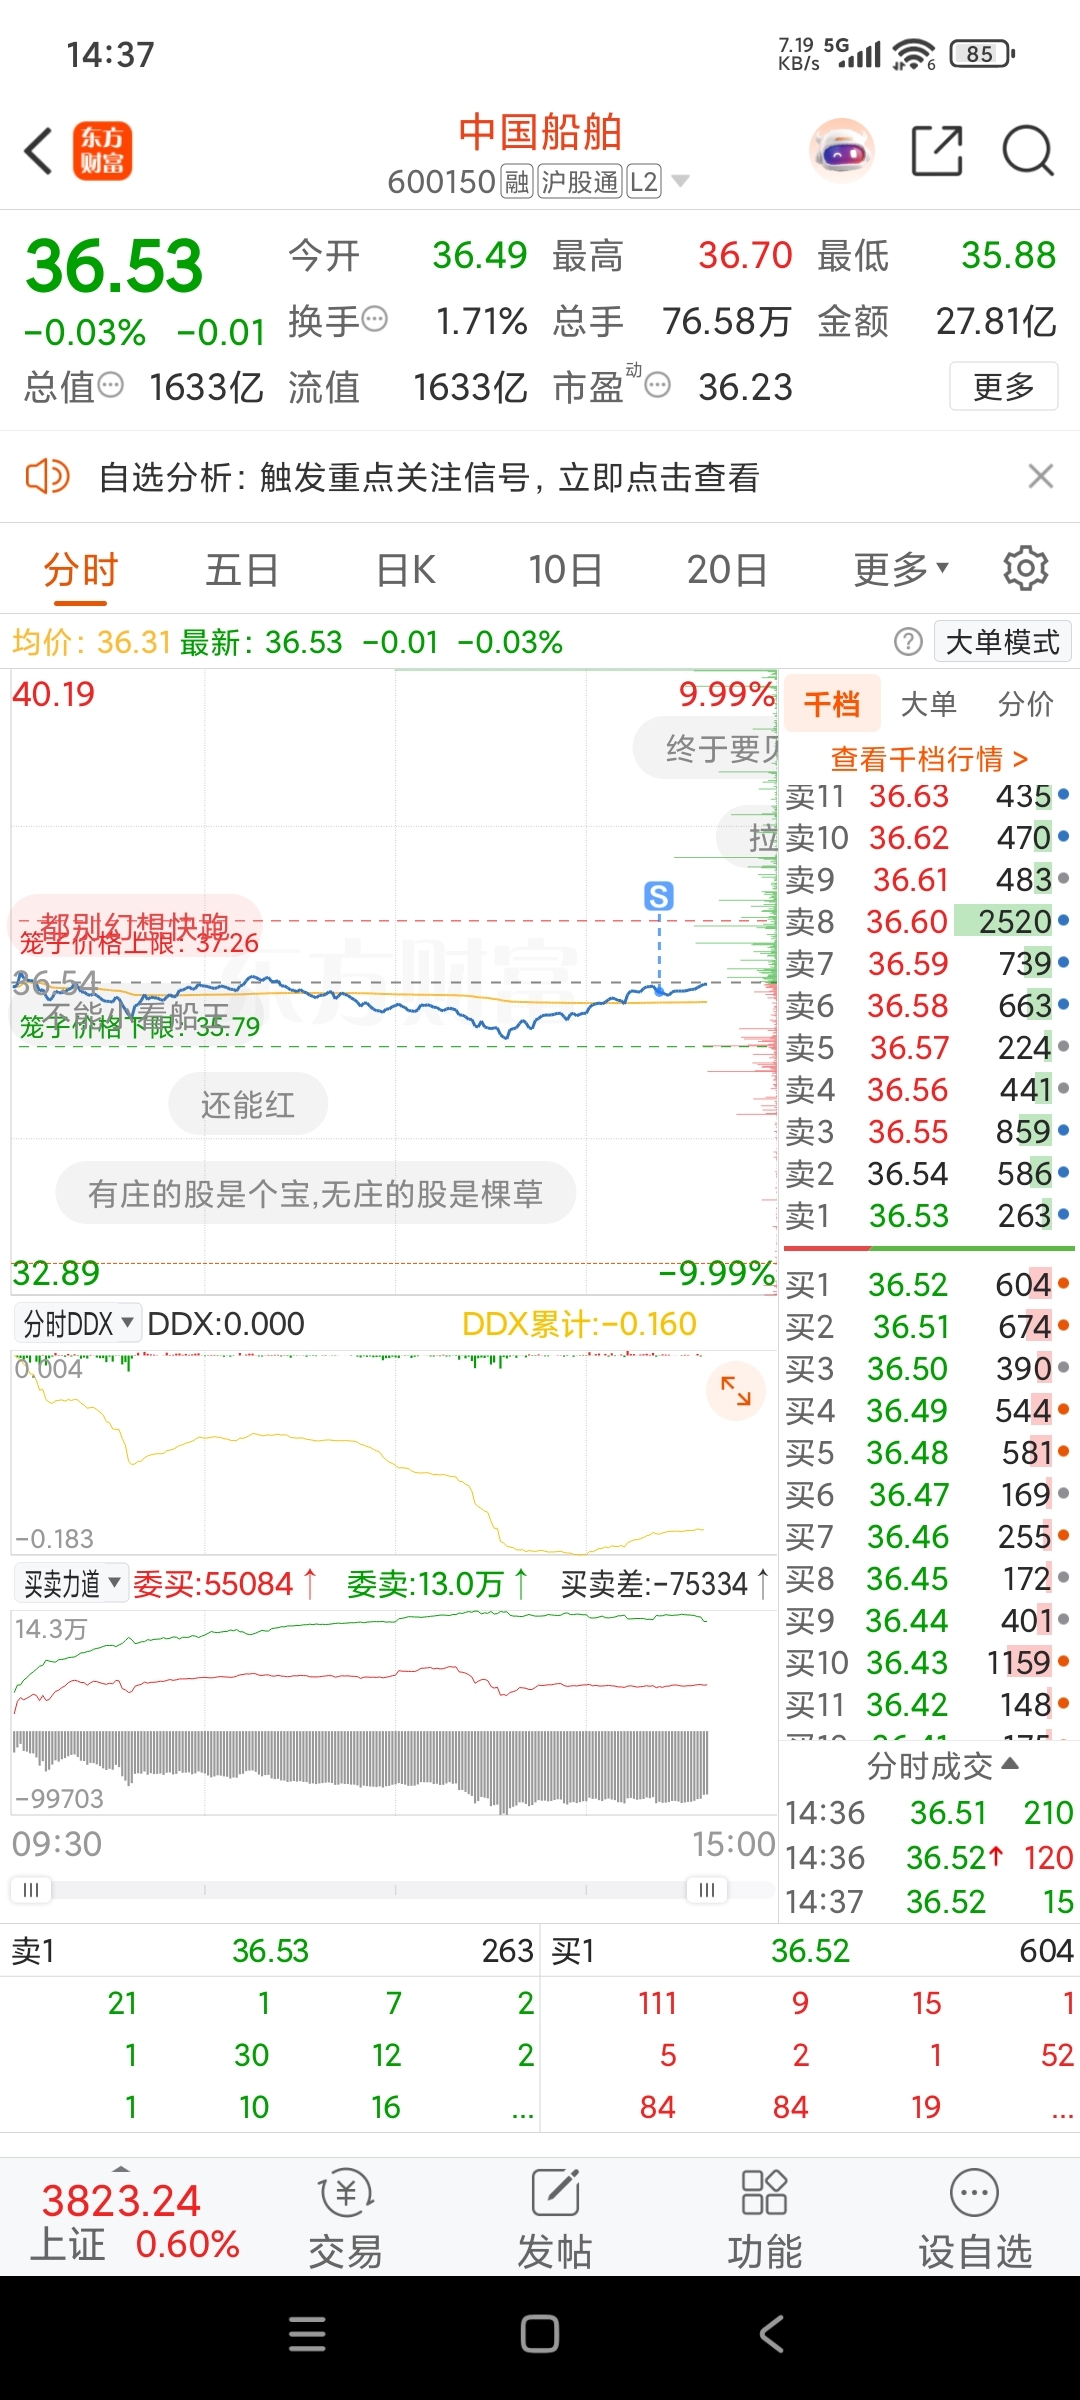Tap the speaker announcement icon
Screen dimensions: 1080x2400
[x=47, y=477]
